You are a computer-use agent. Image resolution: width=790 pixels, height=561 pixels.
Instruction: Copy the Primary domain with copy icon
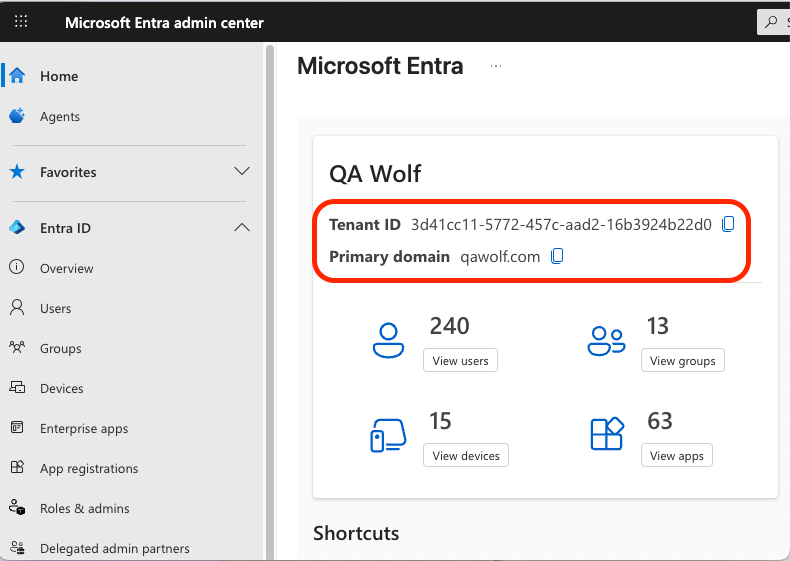point(557,256)
